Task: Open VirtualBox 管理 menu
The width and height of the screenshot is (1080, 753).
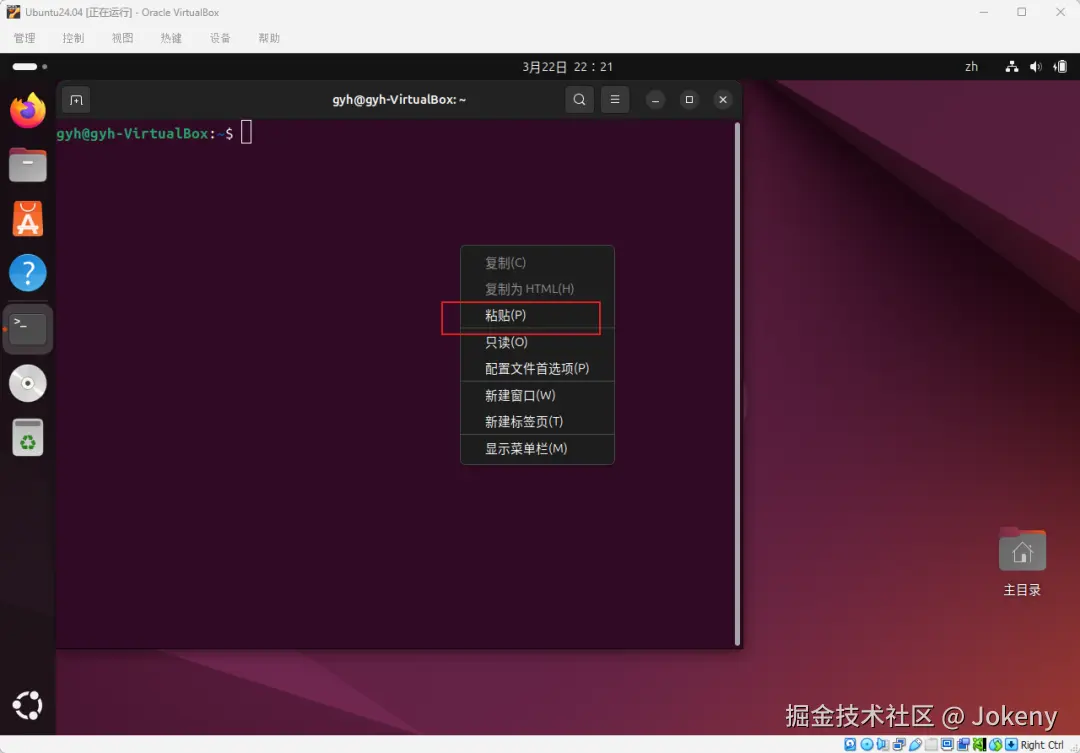Action: 24,38
